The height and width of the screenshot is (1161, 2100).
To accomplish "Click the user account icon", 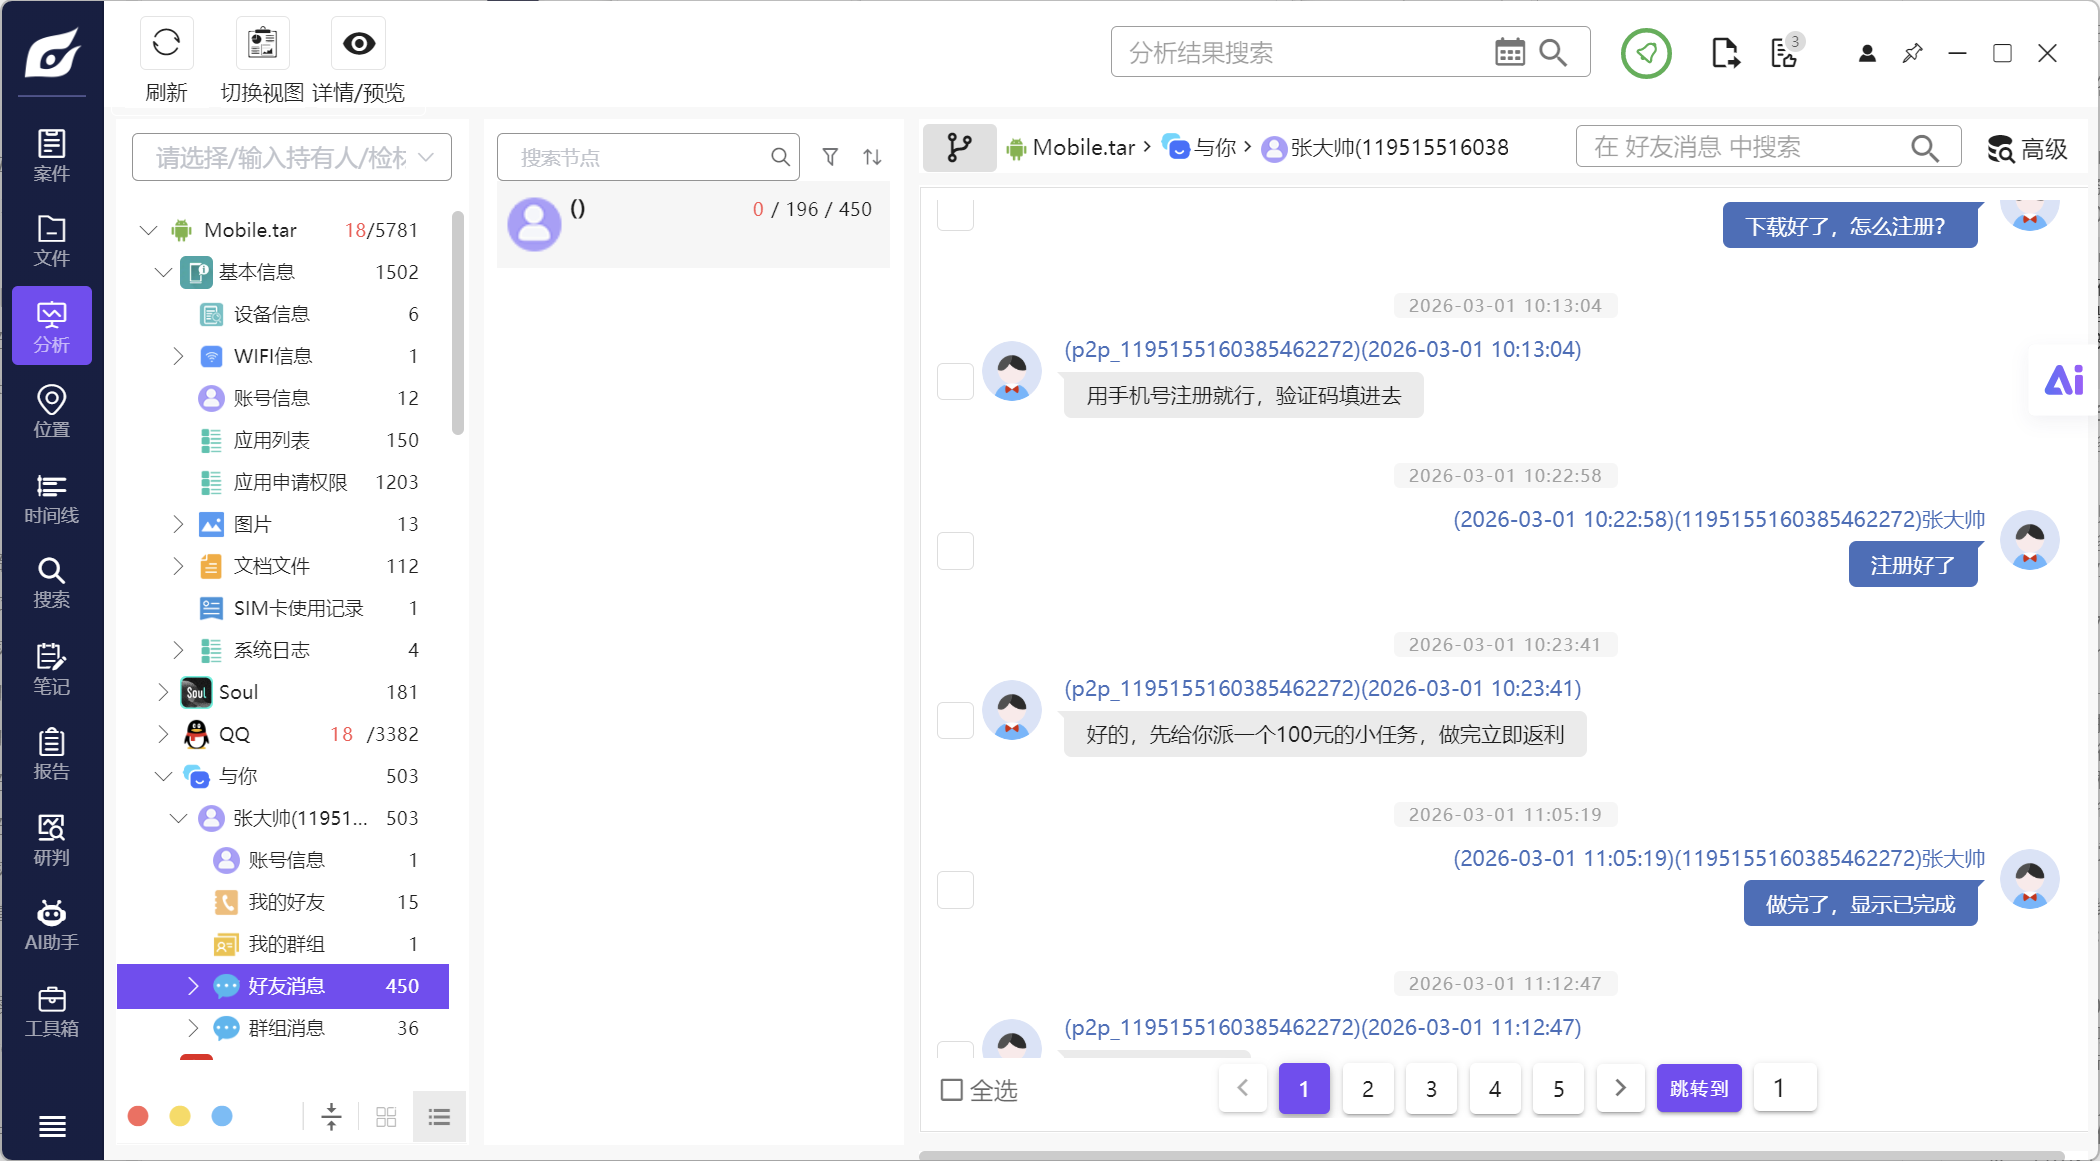I will tap(1866, 53).
